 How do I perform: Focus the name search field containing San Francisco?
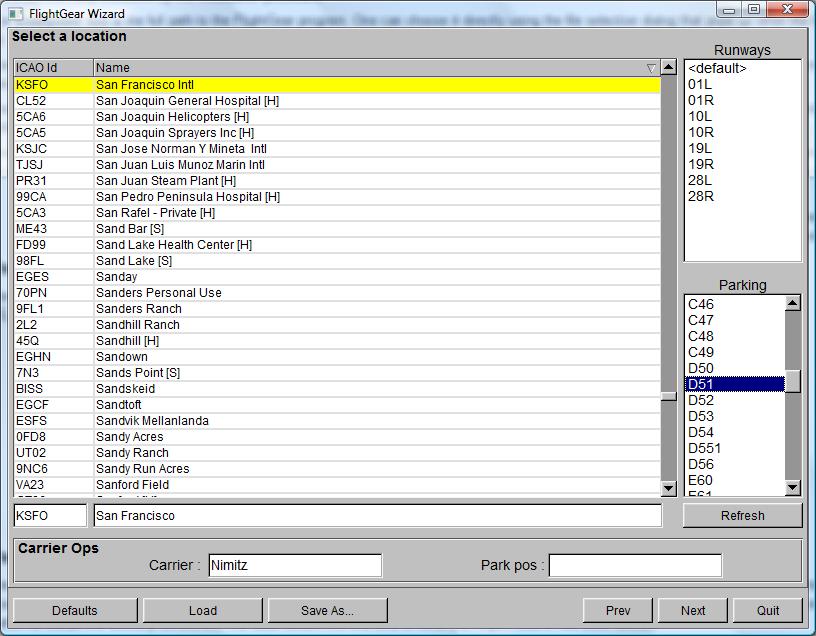[x=378, y=516]
